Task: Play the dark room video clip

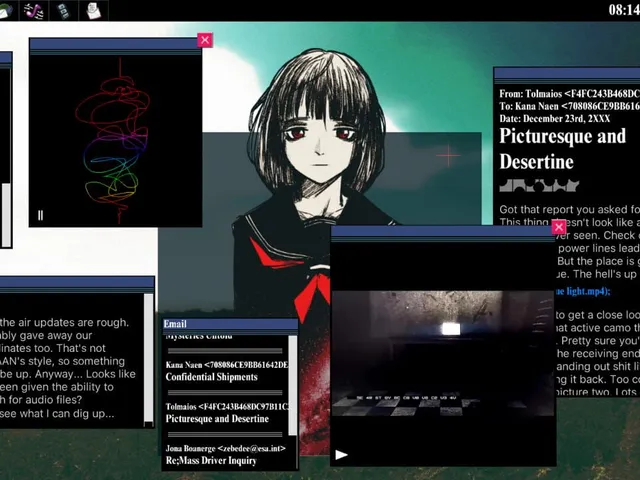Action: pos(341,454)
